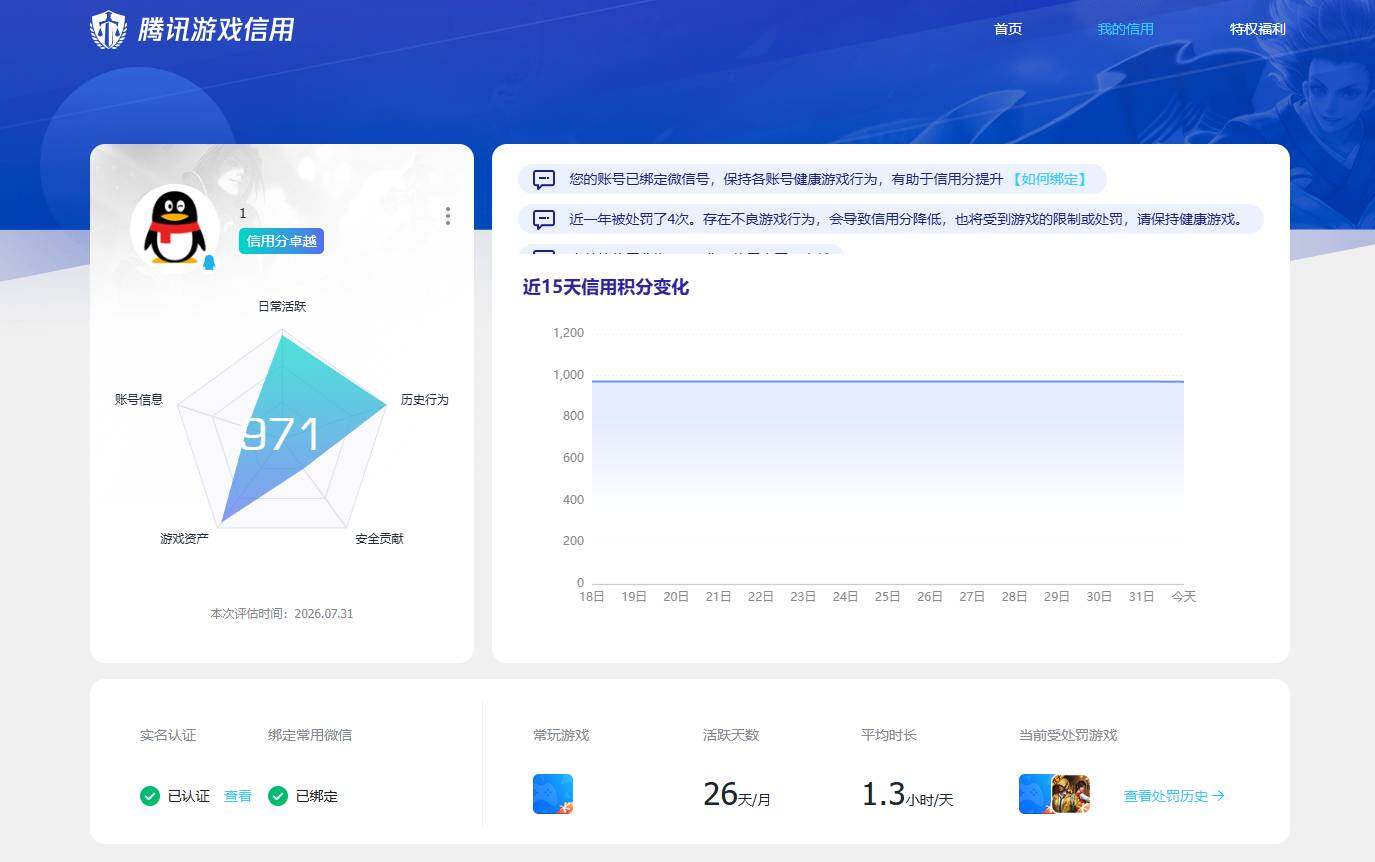
Task: Click the 今天 point on chart axis
Action: tap(1184, 596)
